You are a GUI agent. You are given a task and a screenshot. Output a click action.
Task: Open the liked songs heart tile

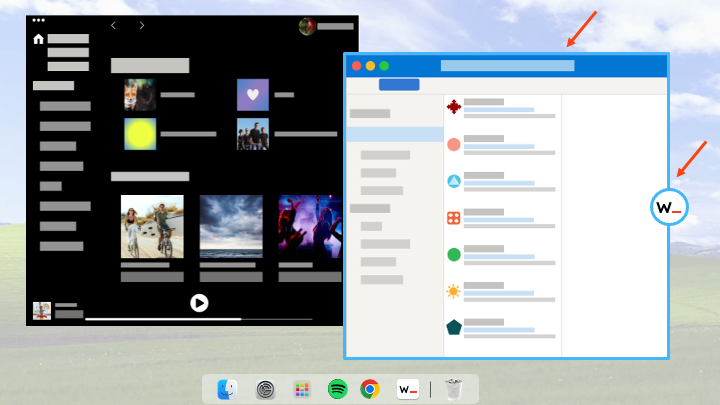(253, 95)
